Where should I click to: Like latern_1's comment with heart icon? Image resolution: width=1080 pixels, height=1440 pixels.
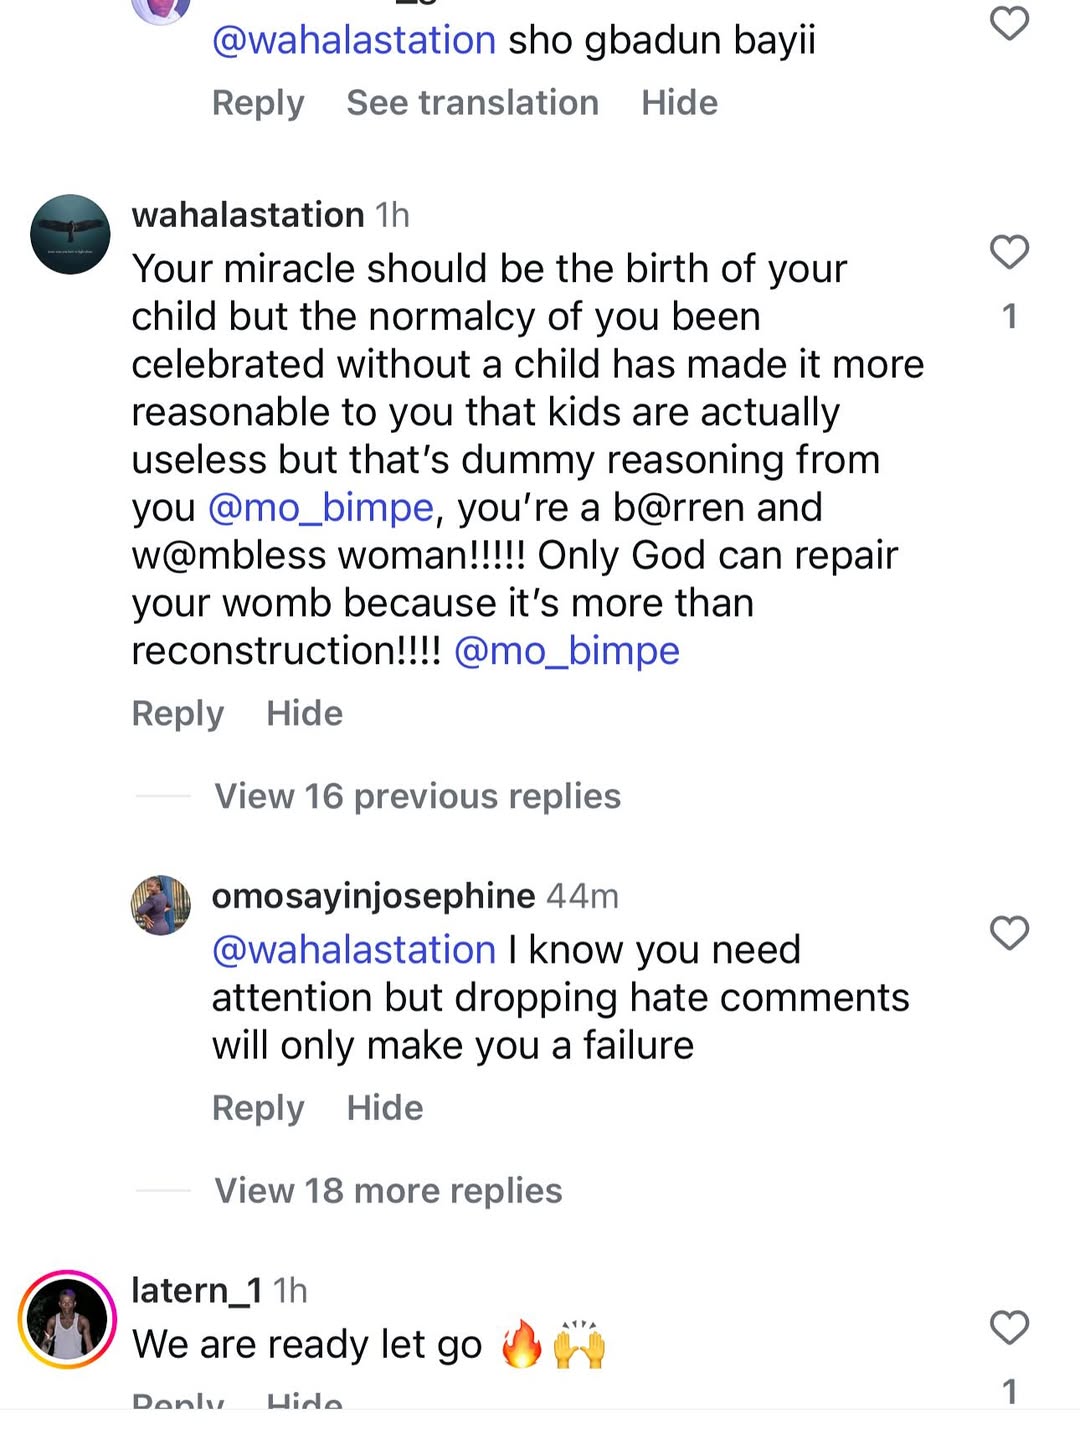click(x=1009, y=1328)
